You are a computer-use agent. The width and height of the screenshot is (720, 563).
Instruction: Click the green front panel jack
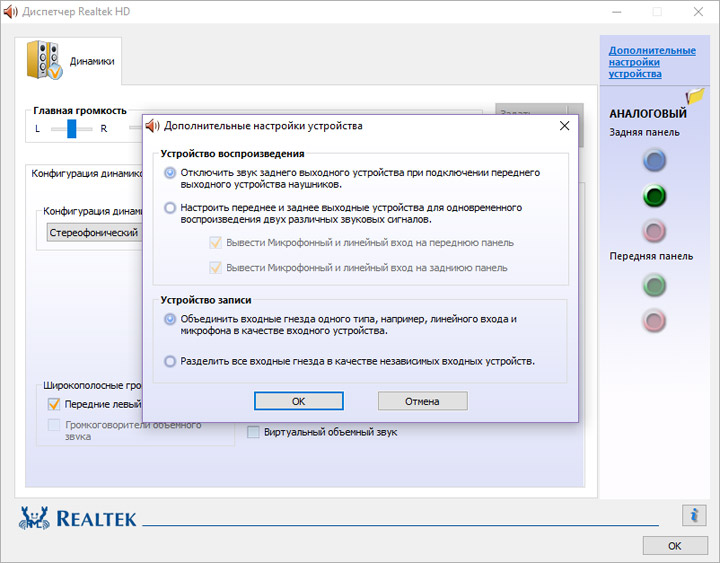click(x=654, y=285)
